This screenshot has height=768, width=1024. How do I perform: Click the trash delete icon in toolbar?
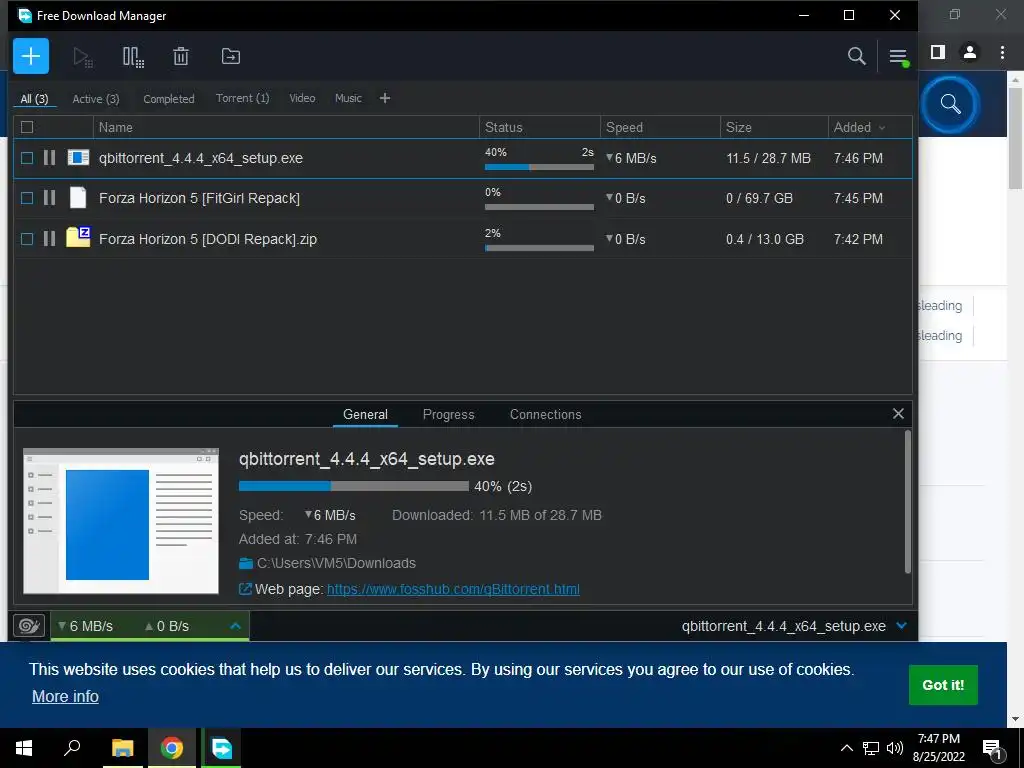(x=181, y=57)
